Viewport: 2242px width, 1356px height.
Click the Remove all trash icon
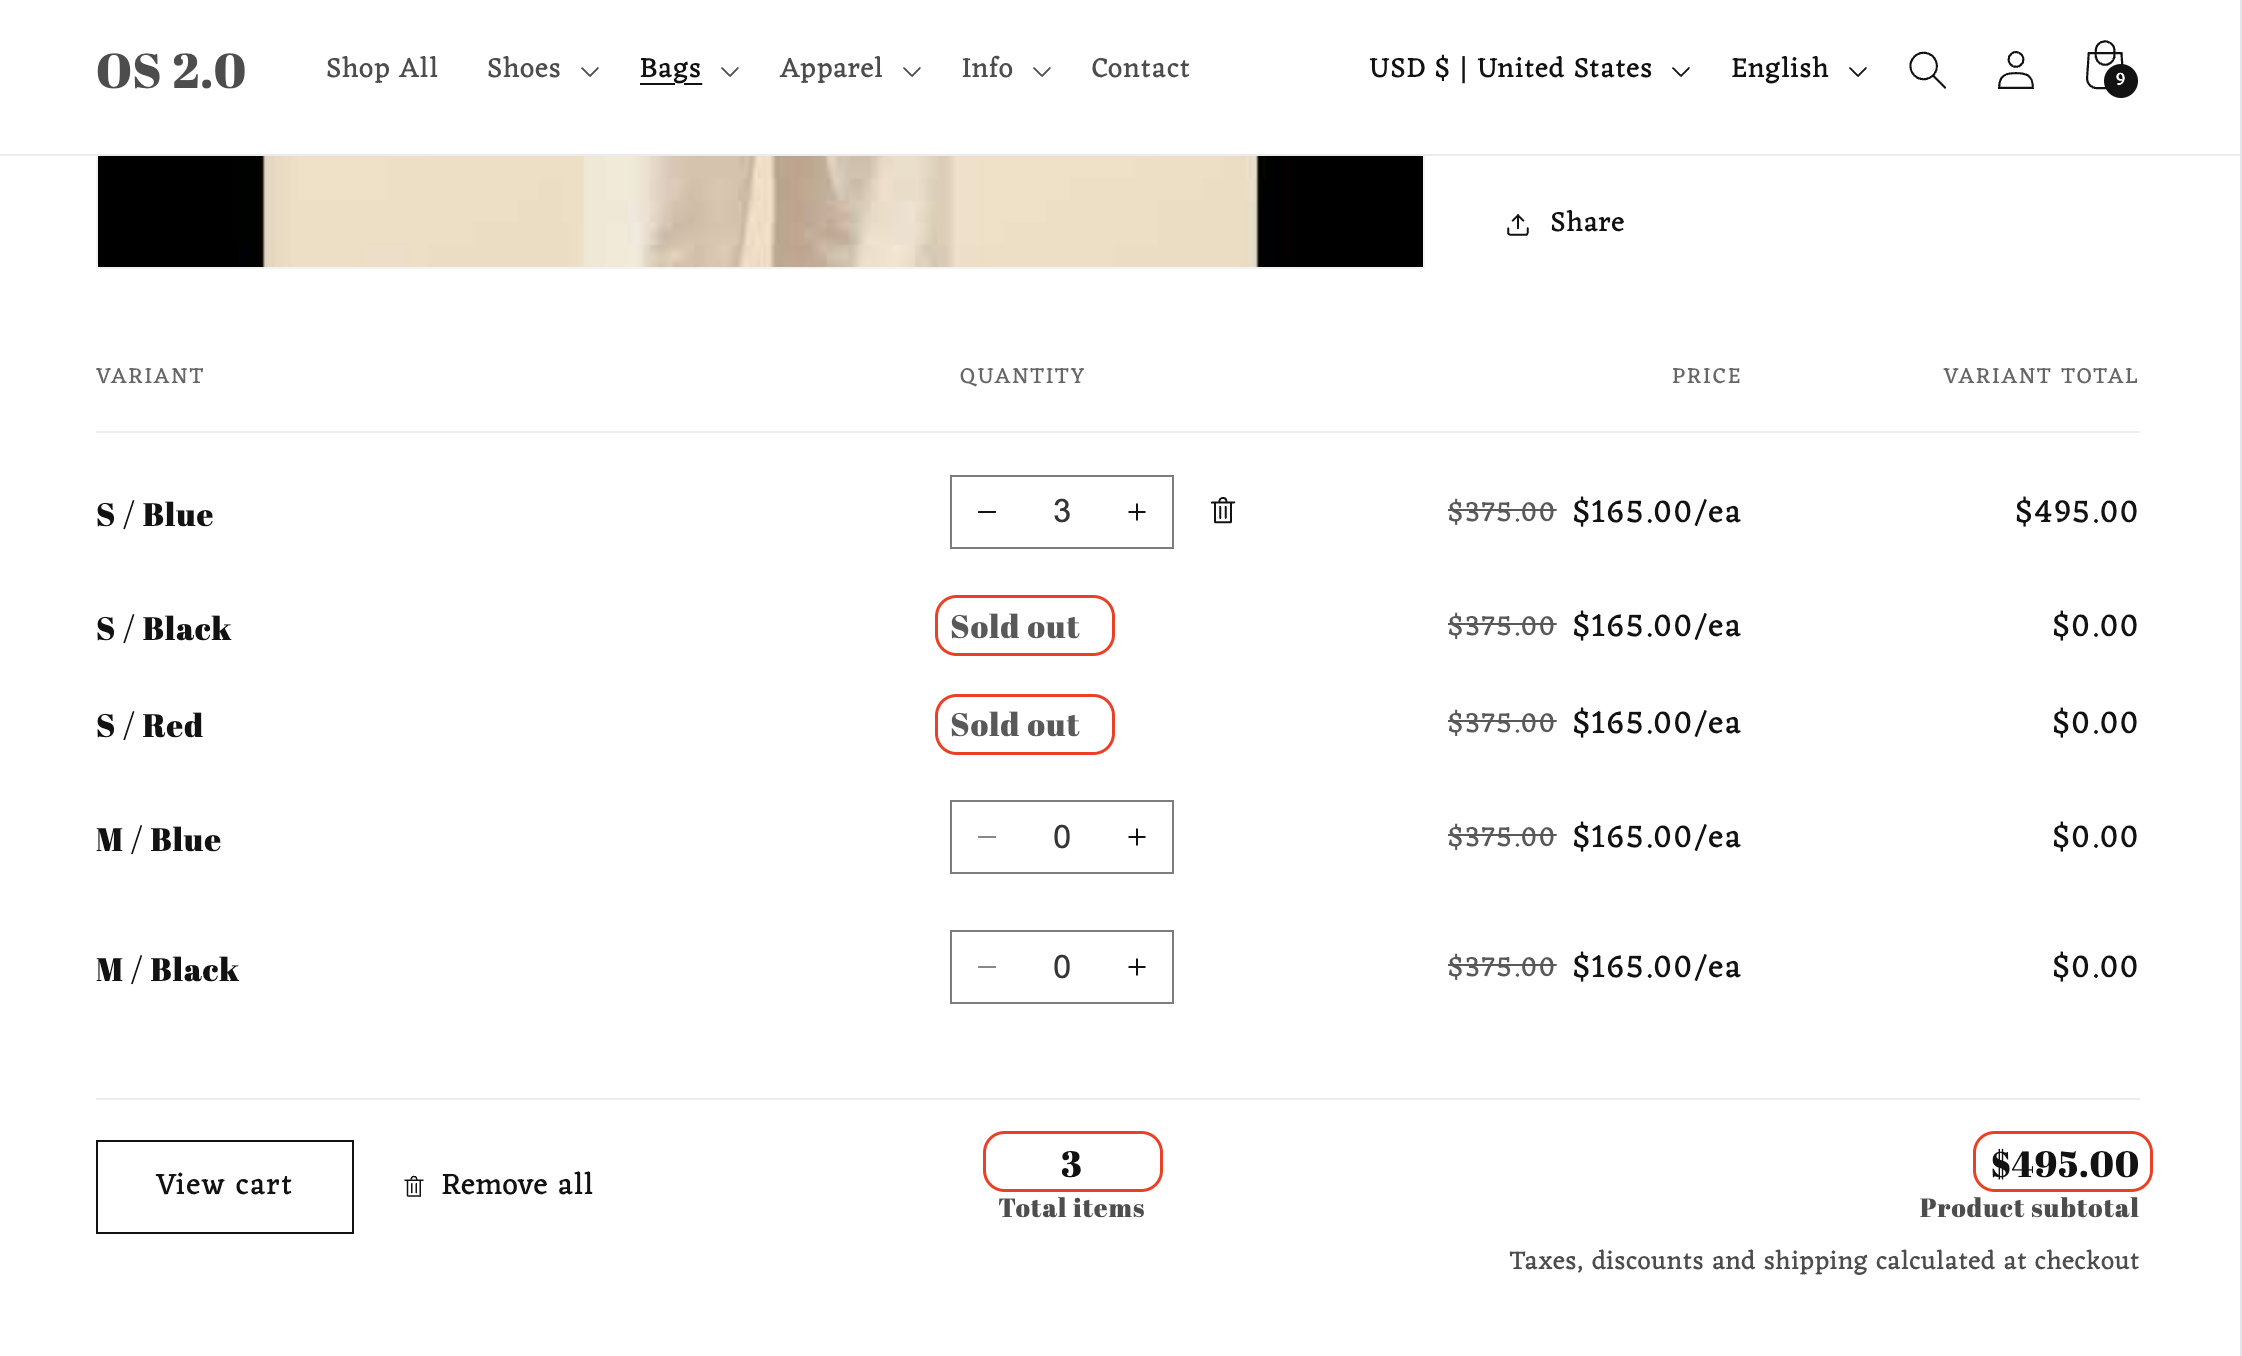[415, 1185]
